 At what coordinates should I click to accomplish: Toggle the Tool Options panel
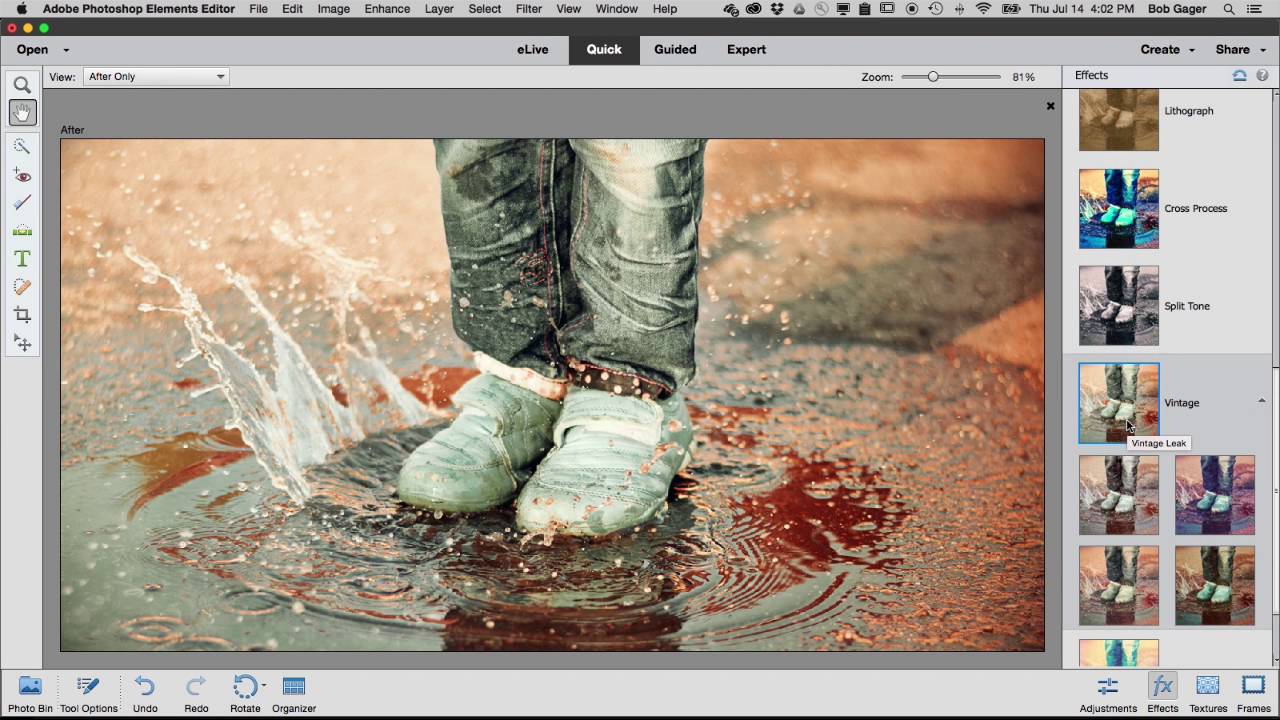pos(88,693)
